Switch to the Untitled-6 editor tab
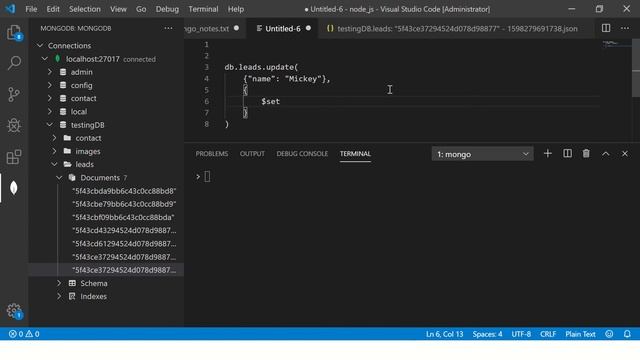 pos(282,29)
